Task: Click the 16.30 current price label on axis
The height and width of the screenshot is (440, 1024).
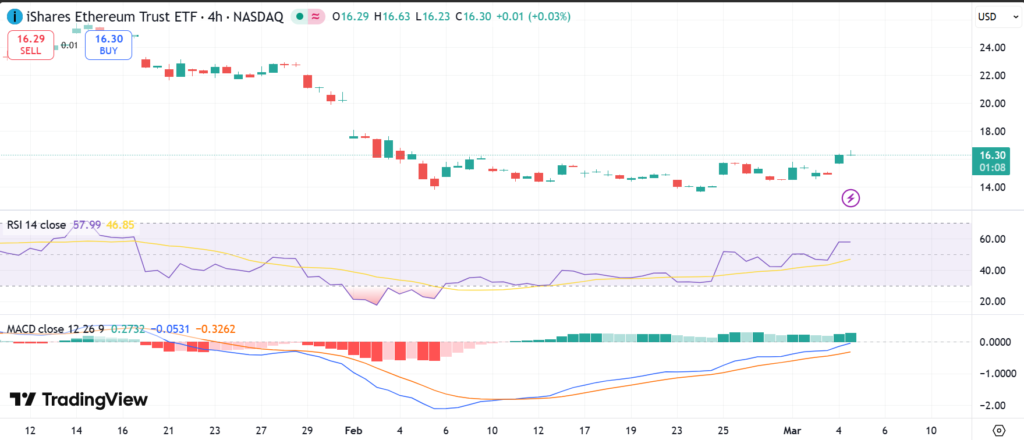Action: 992,155
